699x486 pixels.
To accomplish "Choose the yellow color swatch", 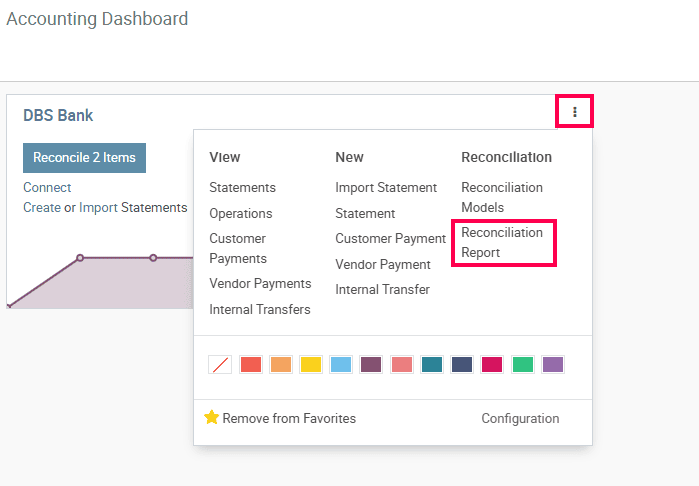I will pos(311,365).
